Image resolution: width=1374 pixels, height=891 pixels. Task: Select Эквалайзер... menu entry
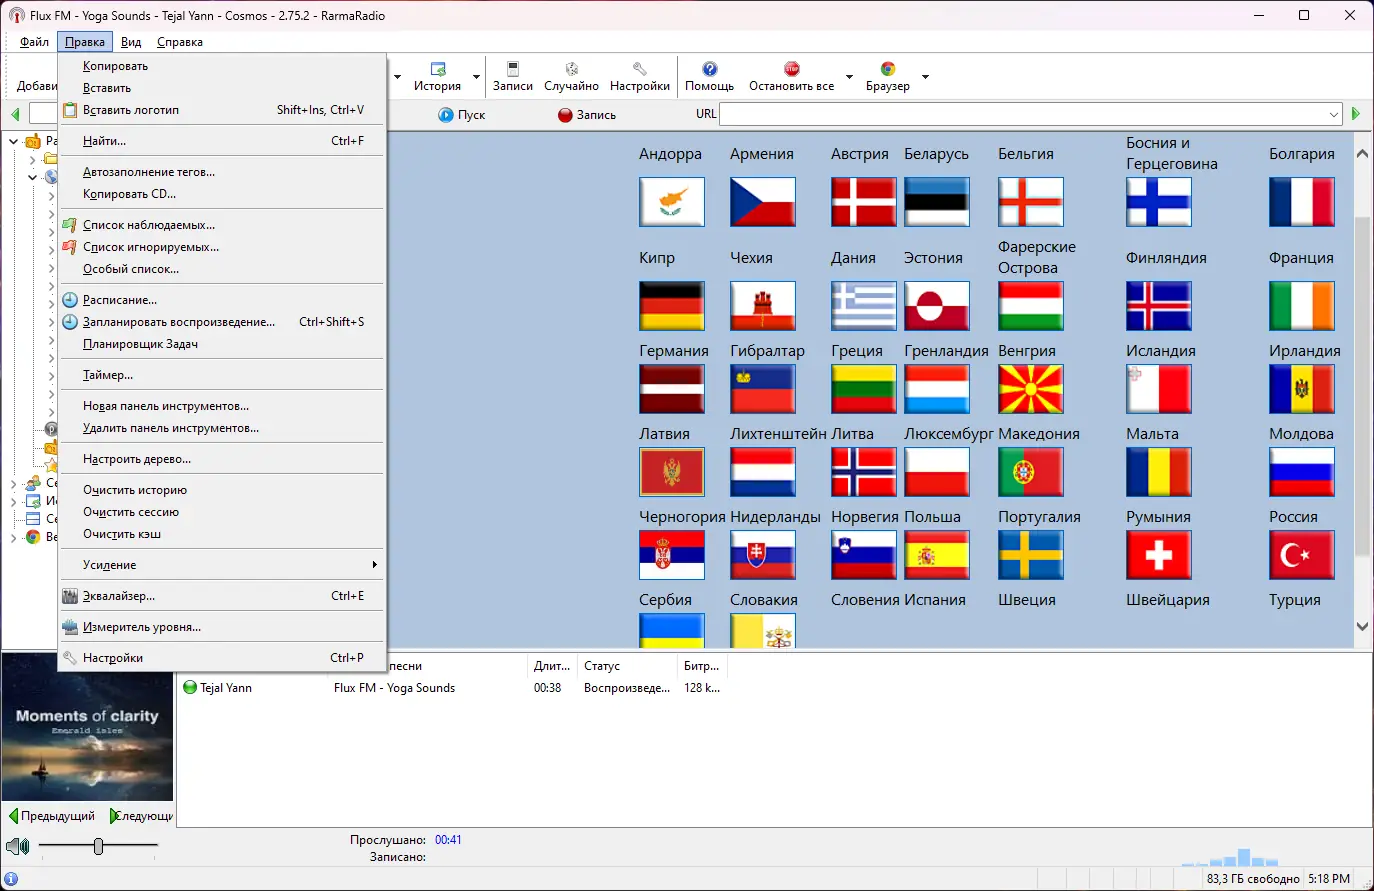(222, 596)
